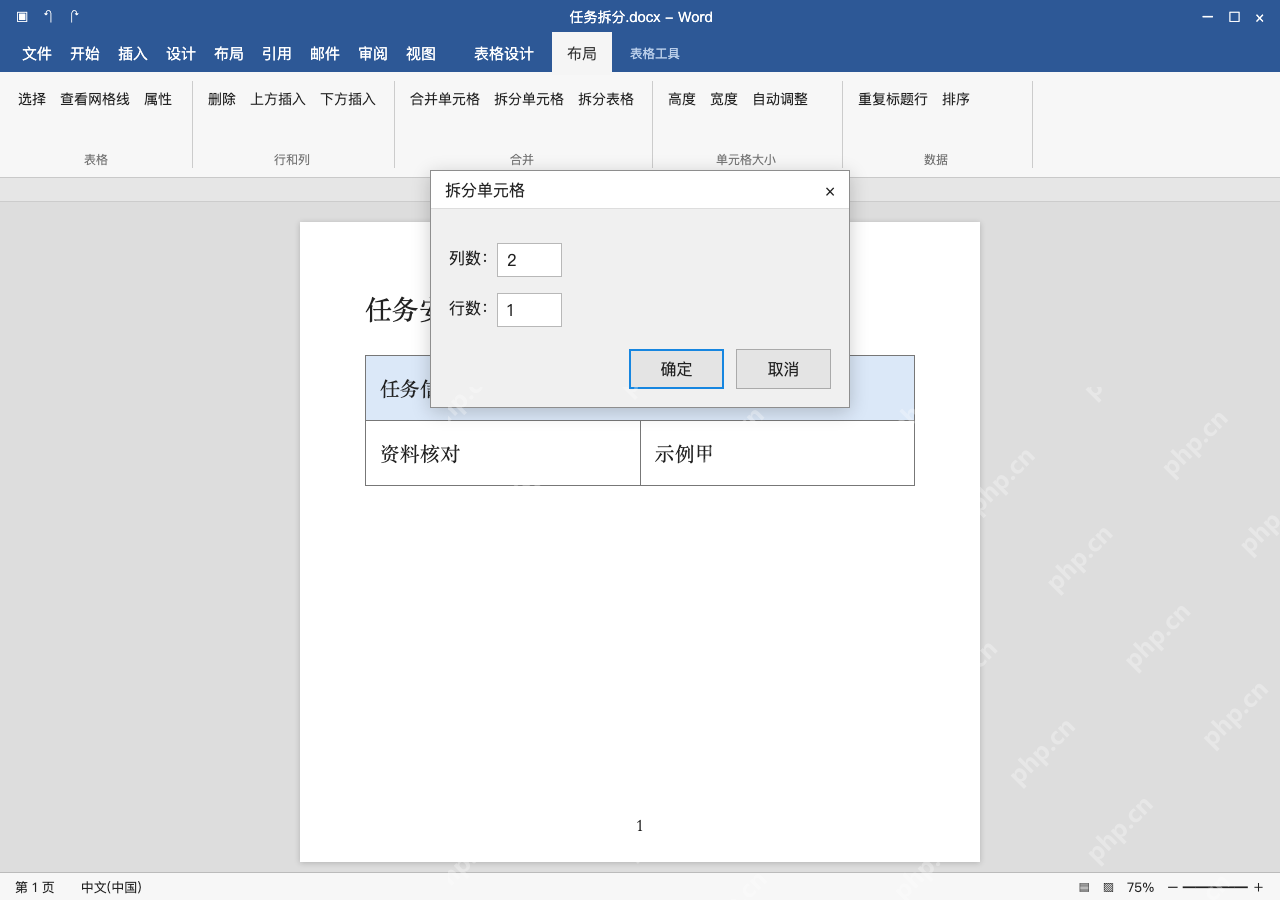Viewport: 1280px width, 900px height.
Task: Open the 开始 tab
Action: click(x=85, y=54)
